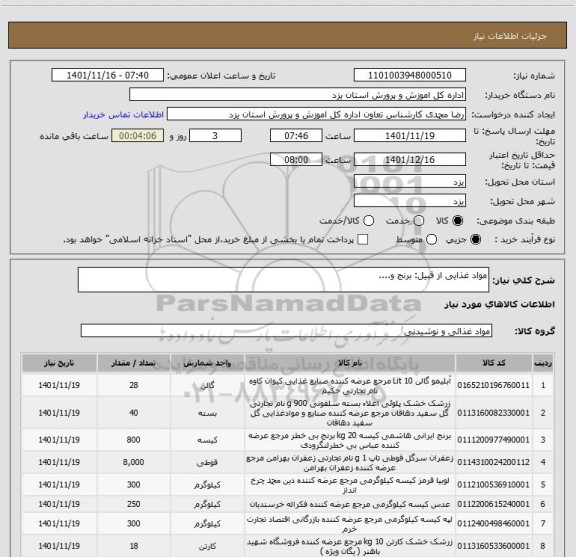
Task: Click the buyer organization name field
Action: coord(297,95)
